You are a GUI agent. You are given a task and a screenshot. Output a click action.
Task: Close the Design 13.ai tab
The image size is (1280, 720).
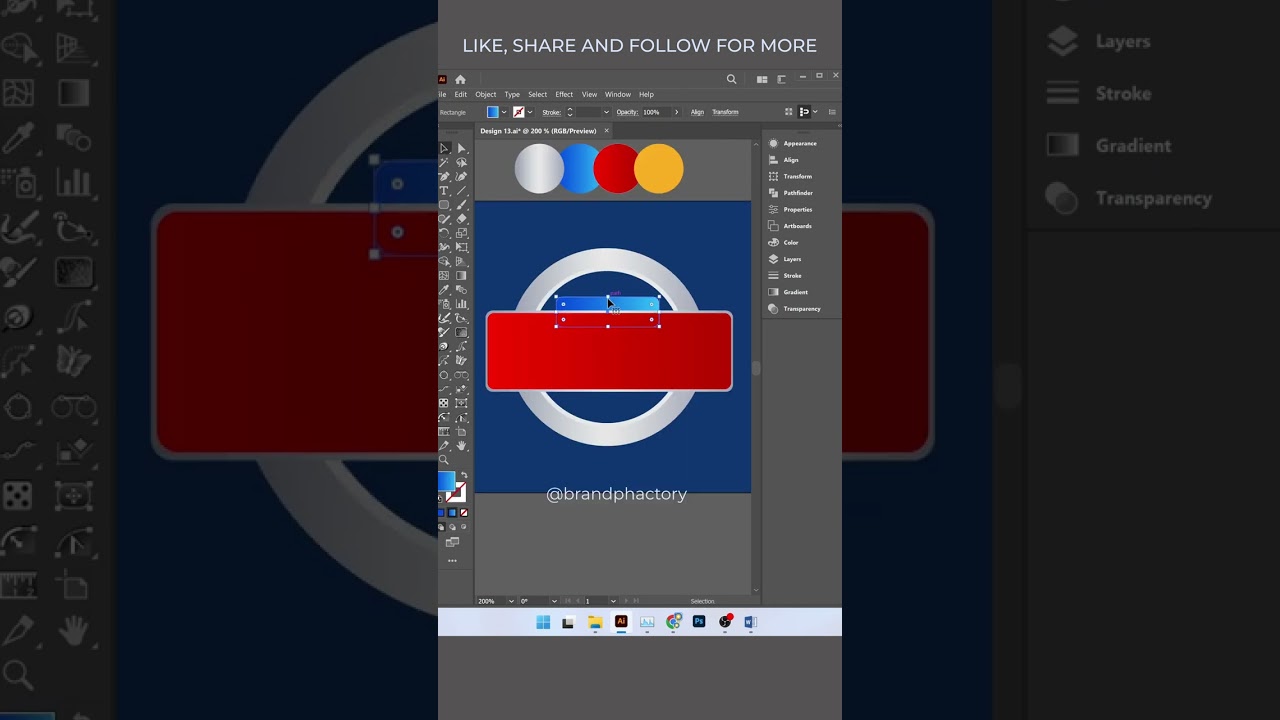[606, 131]
